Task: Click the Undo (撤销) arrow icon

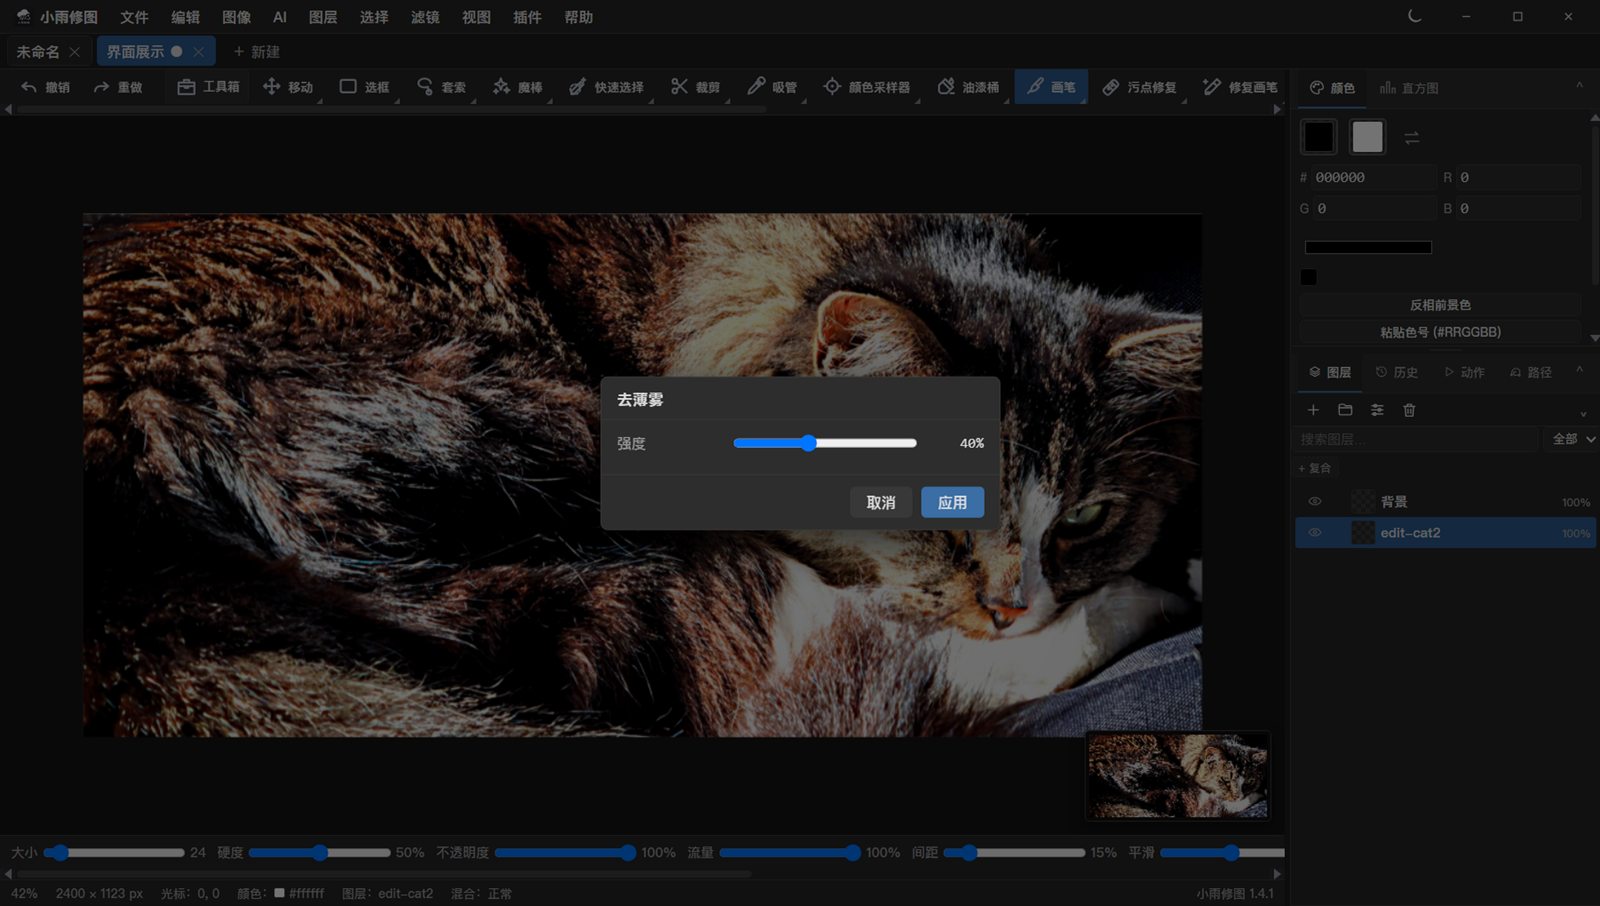Action: pyautogui.click(x=29, y=87)
